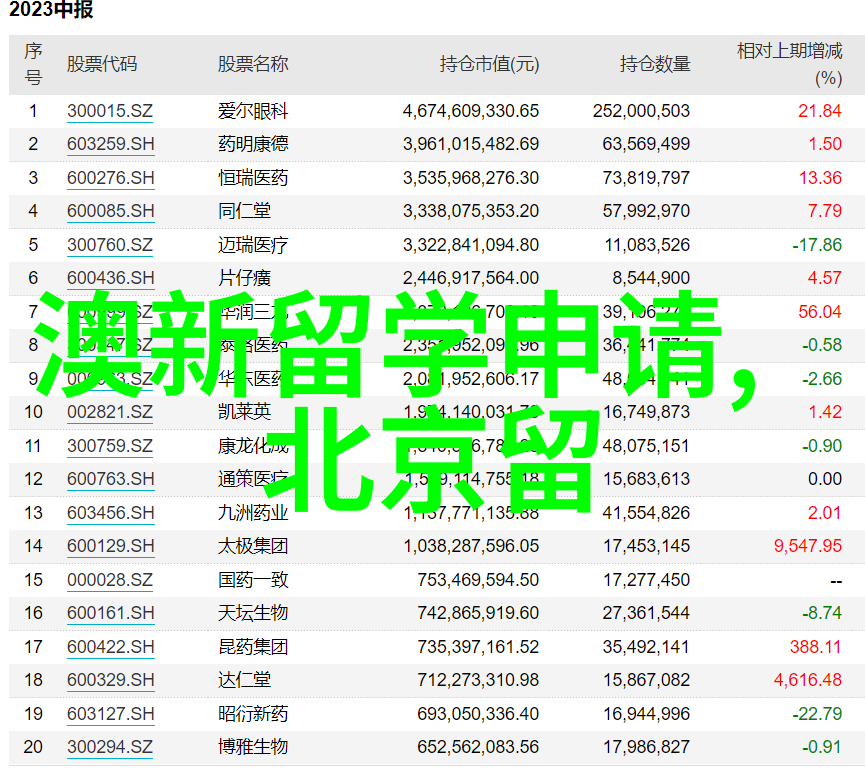Click the 恒瑞医药 name cell
Screen dimensions: 865x776
pos(253,178)
